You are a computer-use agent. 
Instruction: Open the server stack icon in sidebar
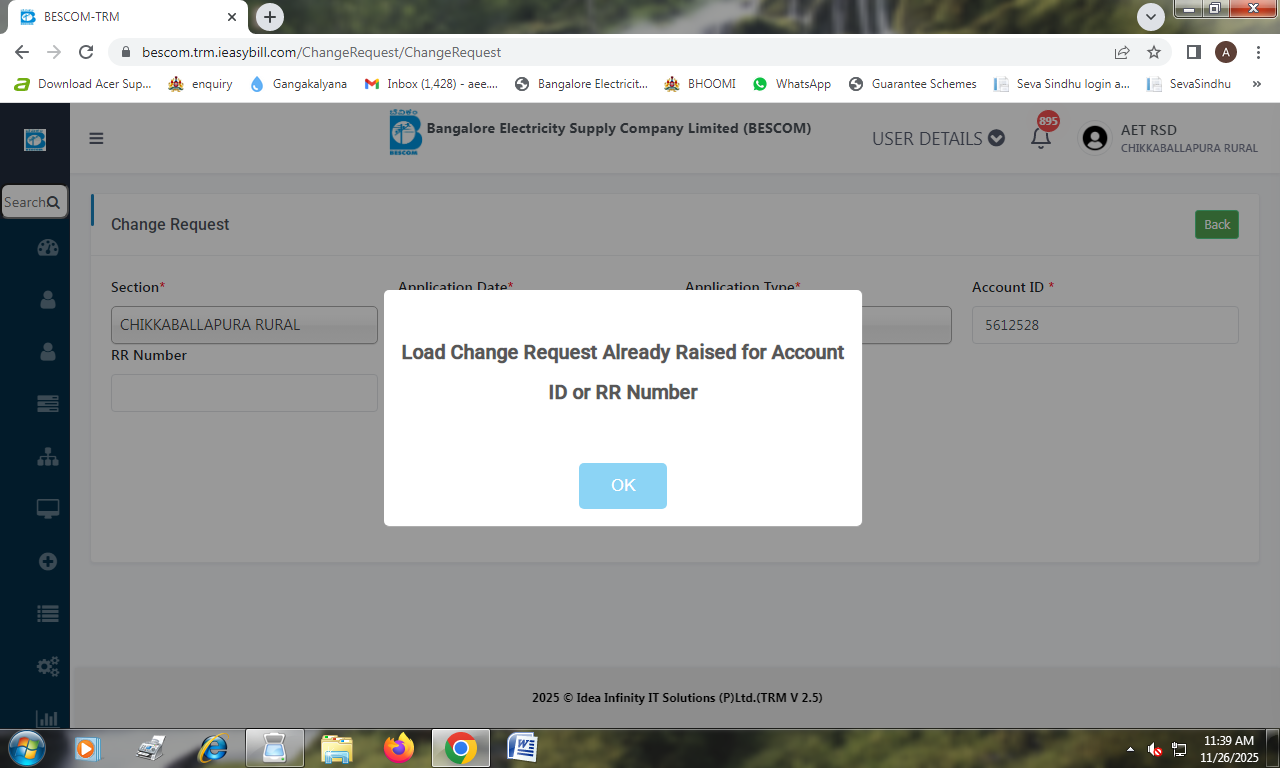coord(47,403)
